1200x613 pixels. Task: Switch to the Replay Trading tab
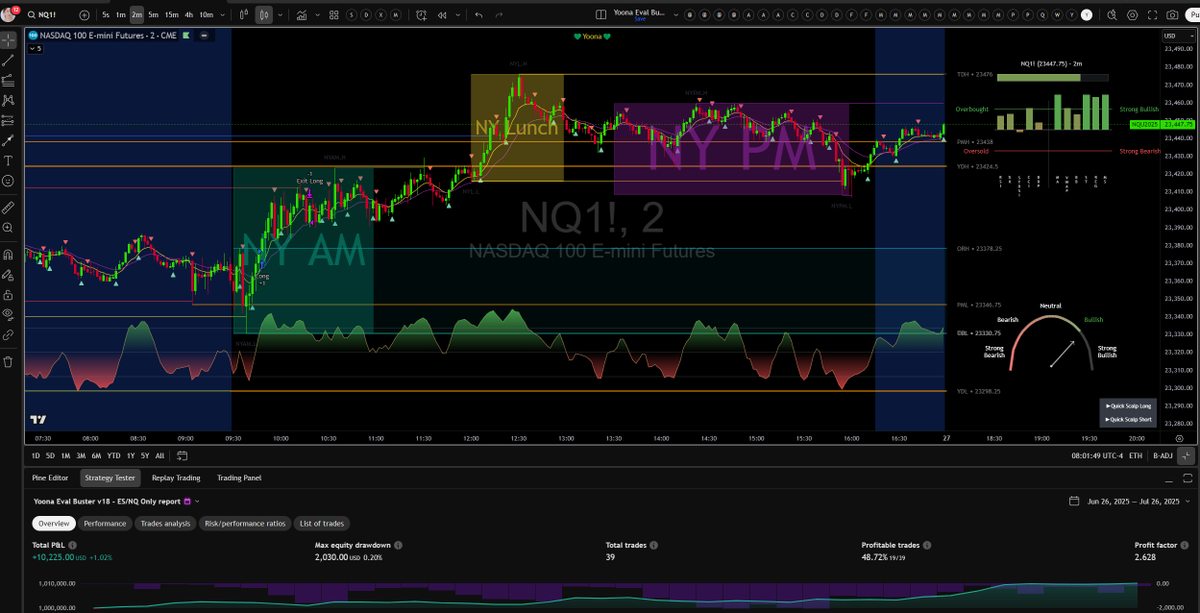pyautogui.click(x=176, y=478)
